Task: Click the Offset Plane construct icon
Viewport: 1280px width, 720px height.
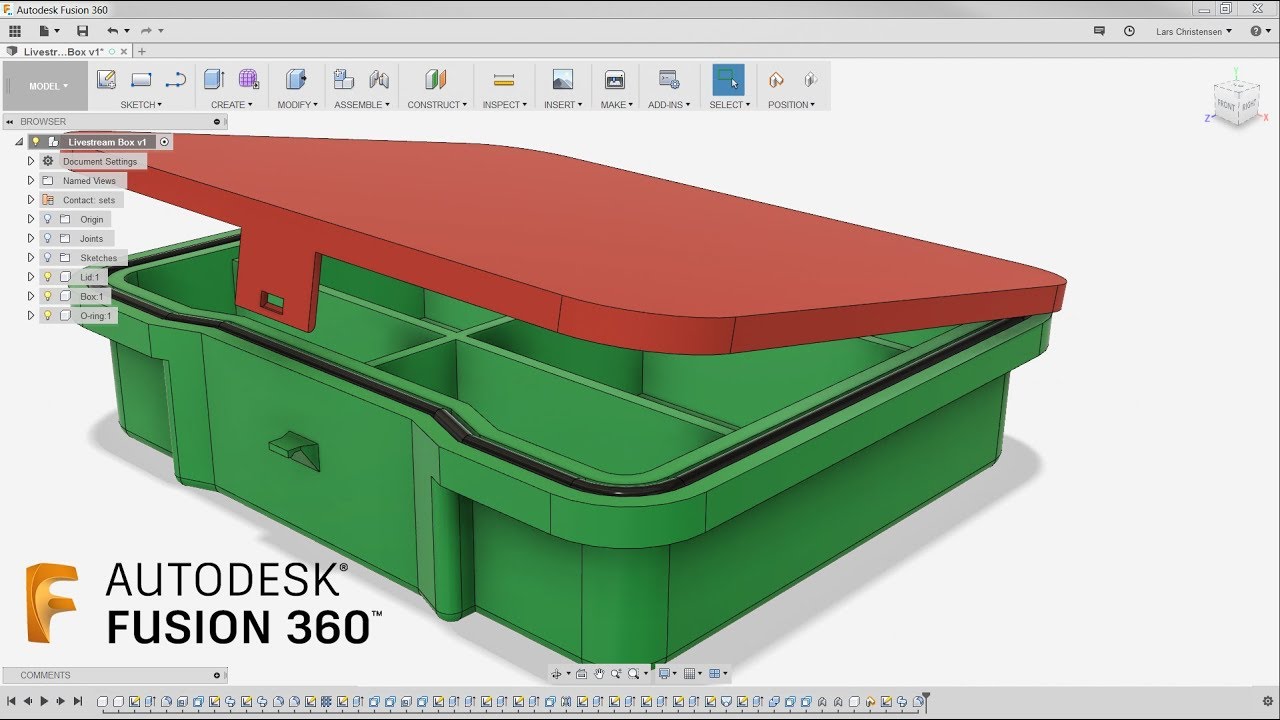Action: 435,79
